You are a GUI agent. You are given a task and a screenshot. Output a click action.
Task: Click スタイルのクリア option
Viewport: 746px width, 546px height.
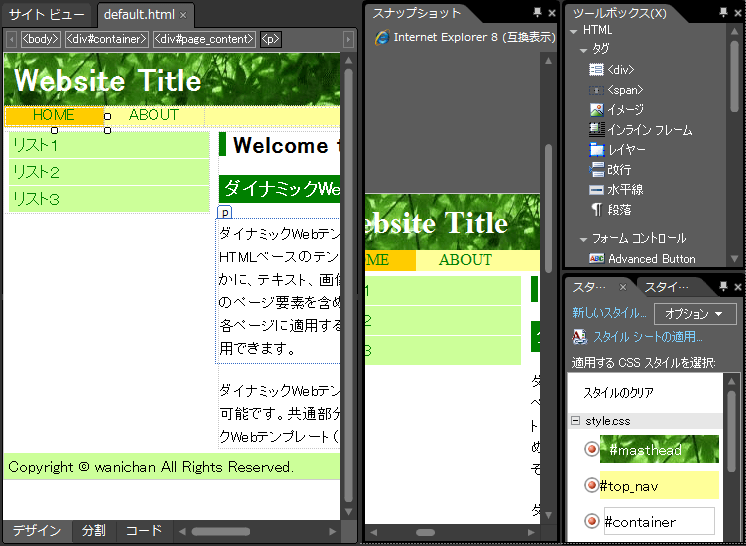618,393
